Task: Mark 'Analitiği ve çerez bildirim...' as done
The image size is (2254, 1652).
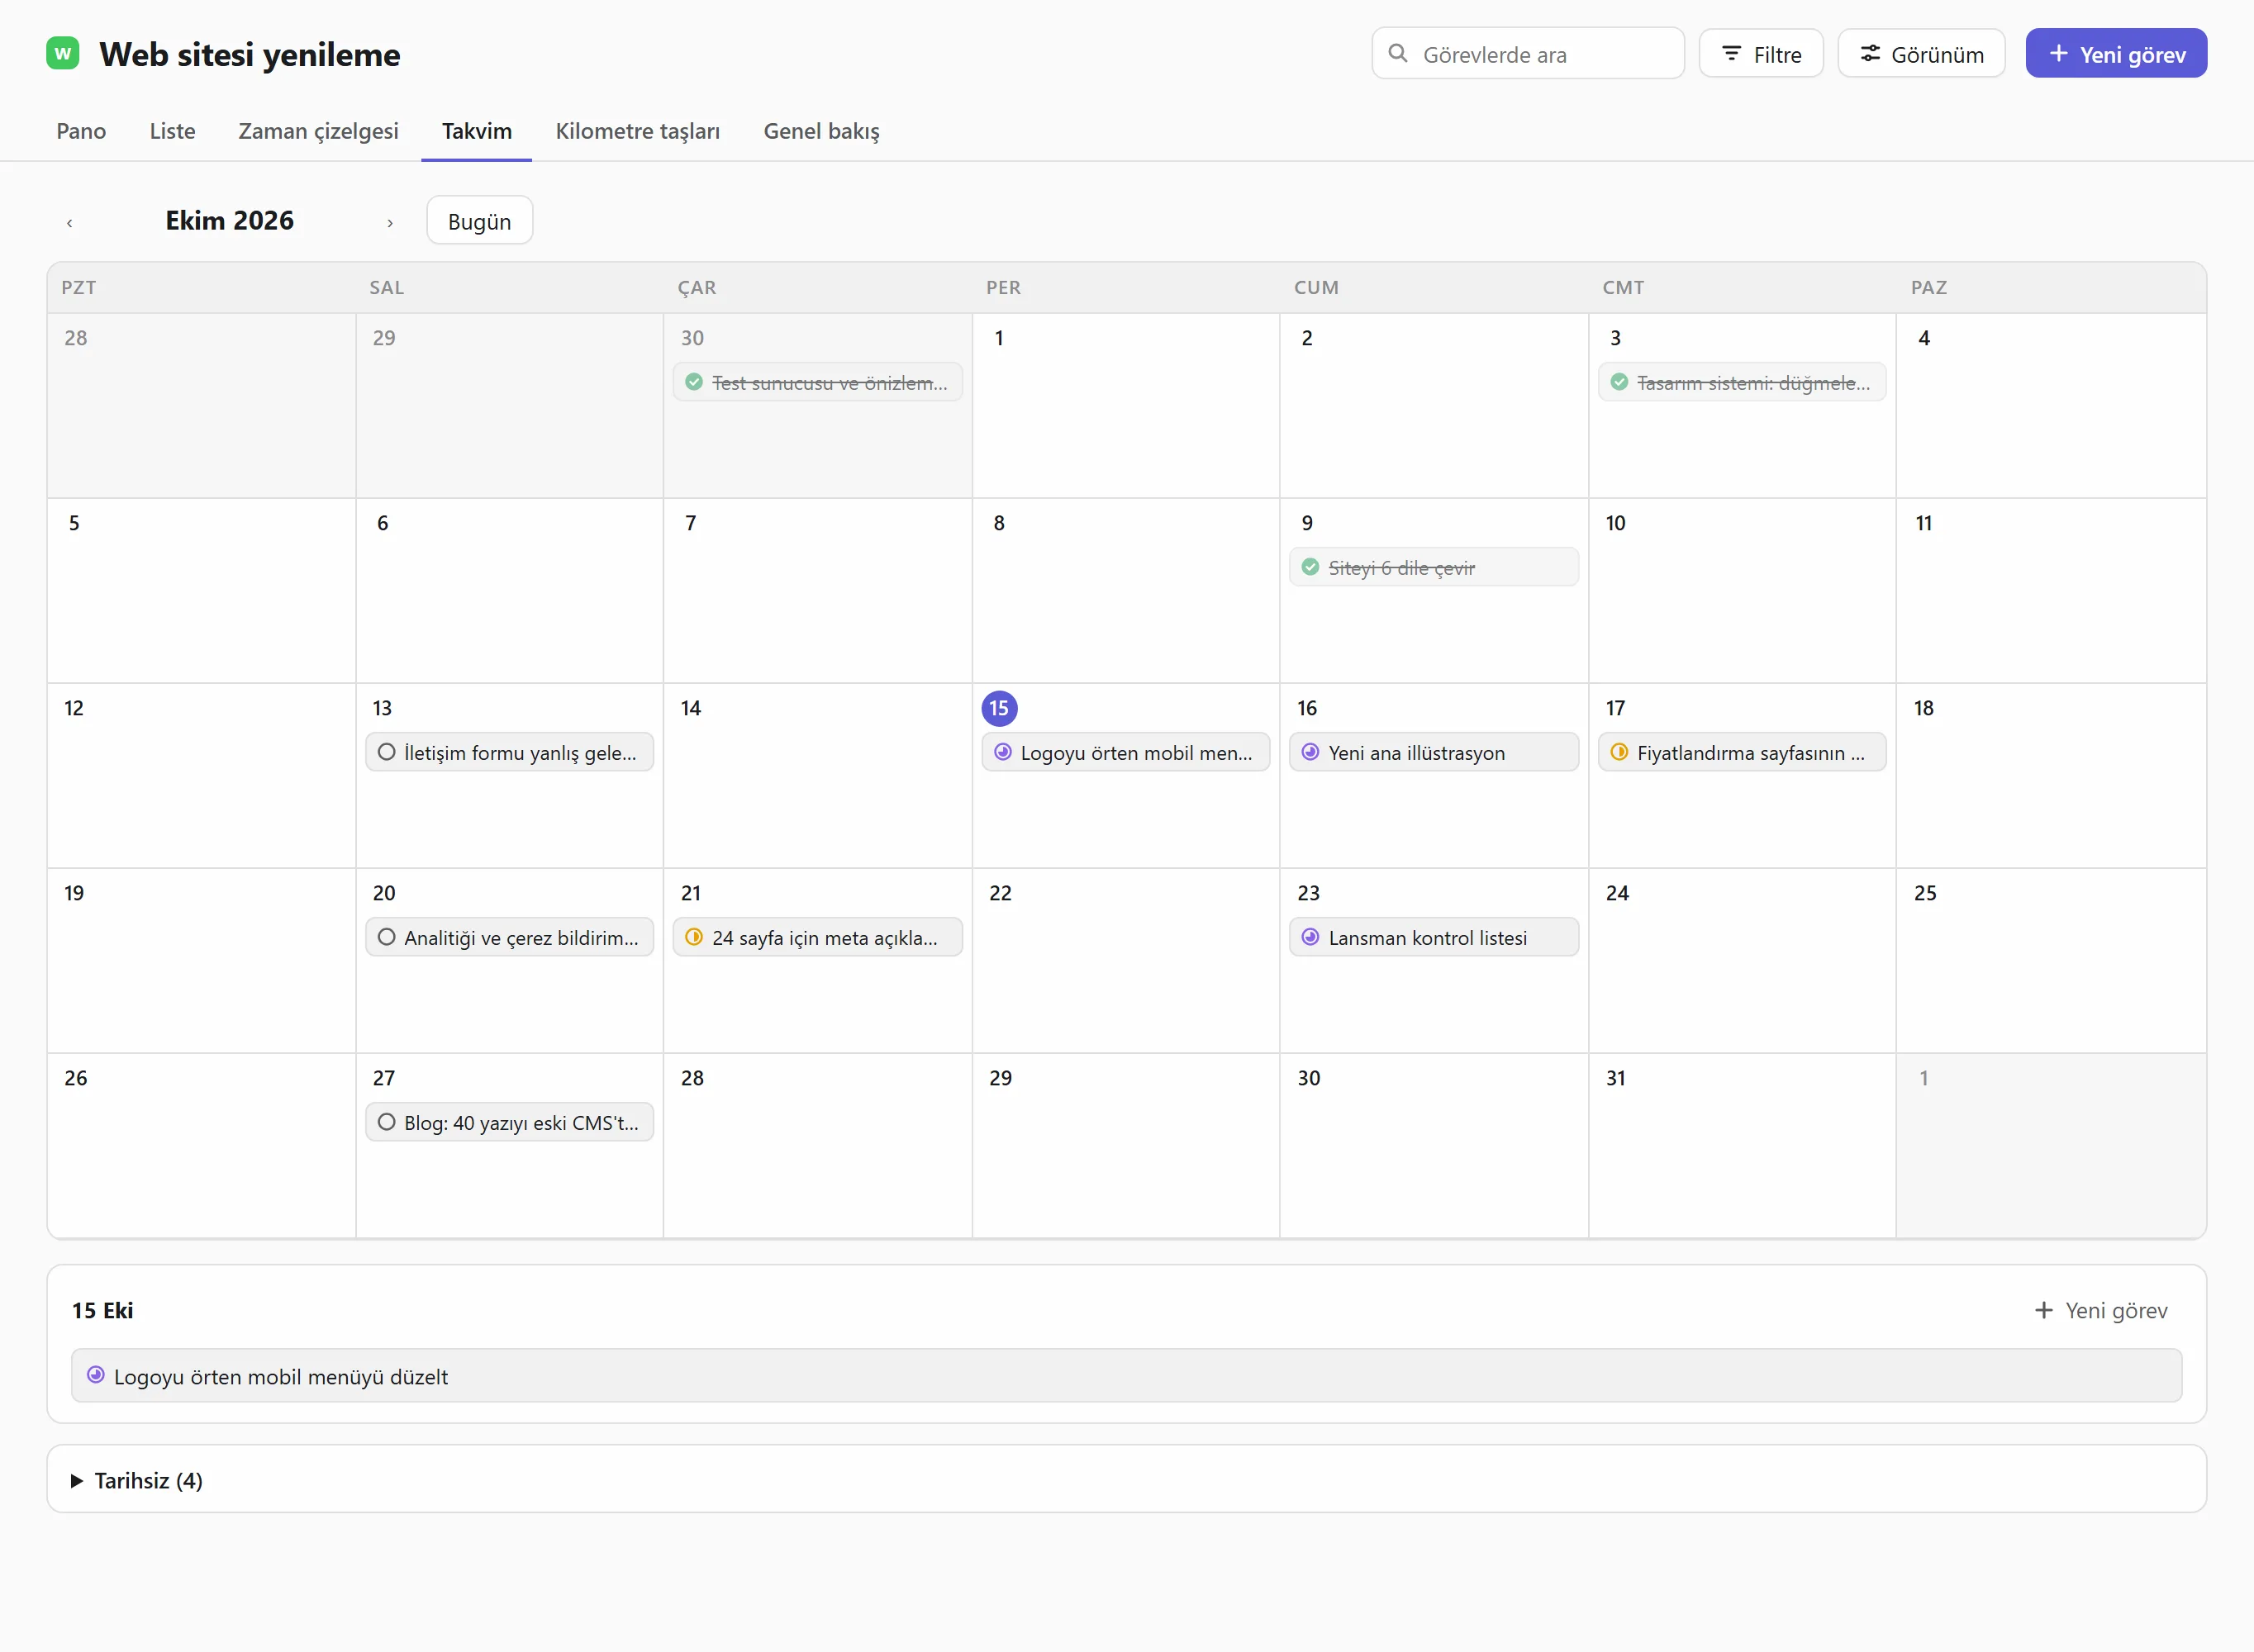Action: coord(387,937)
